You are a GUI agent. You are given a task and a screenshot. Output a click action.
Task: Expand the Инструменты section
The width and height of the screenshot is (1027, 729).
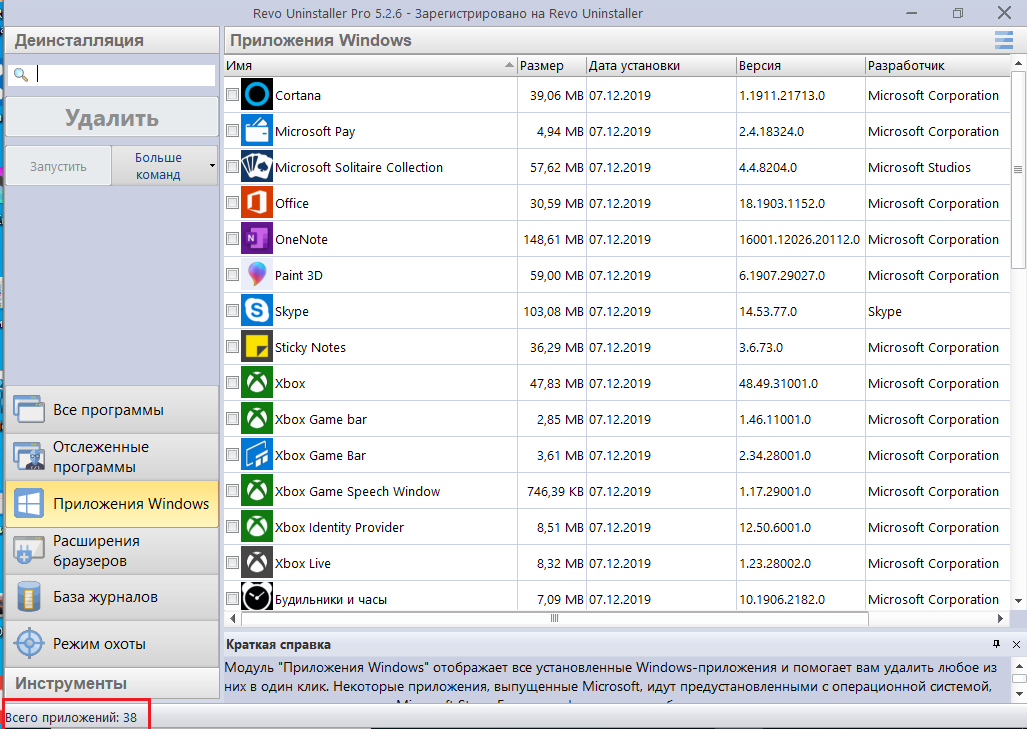pyautogui.click(x=112, y=683)
